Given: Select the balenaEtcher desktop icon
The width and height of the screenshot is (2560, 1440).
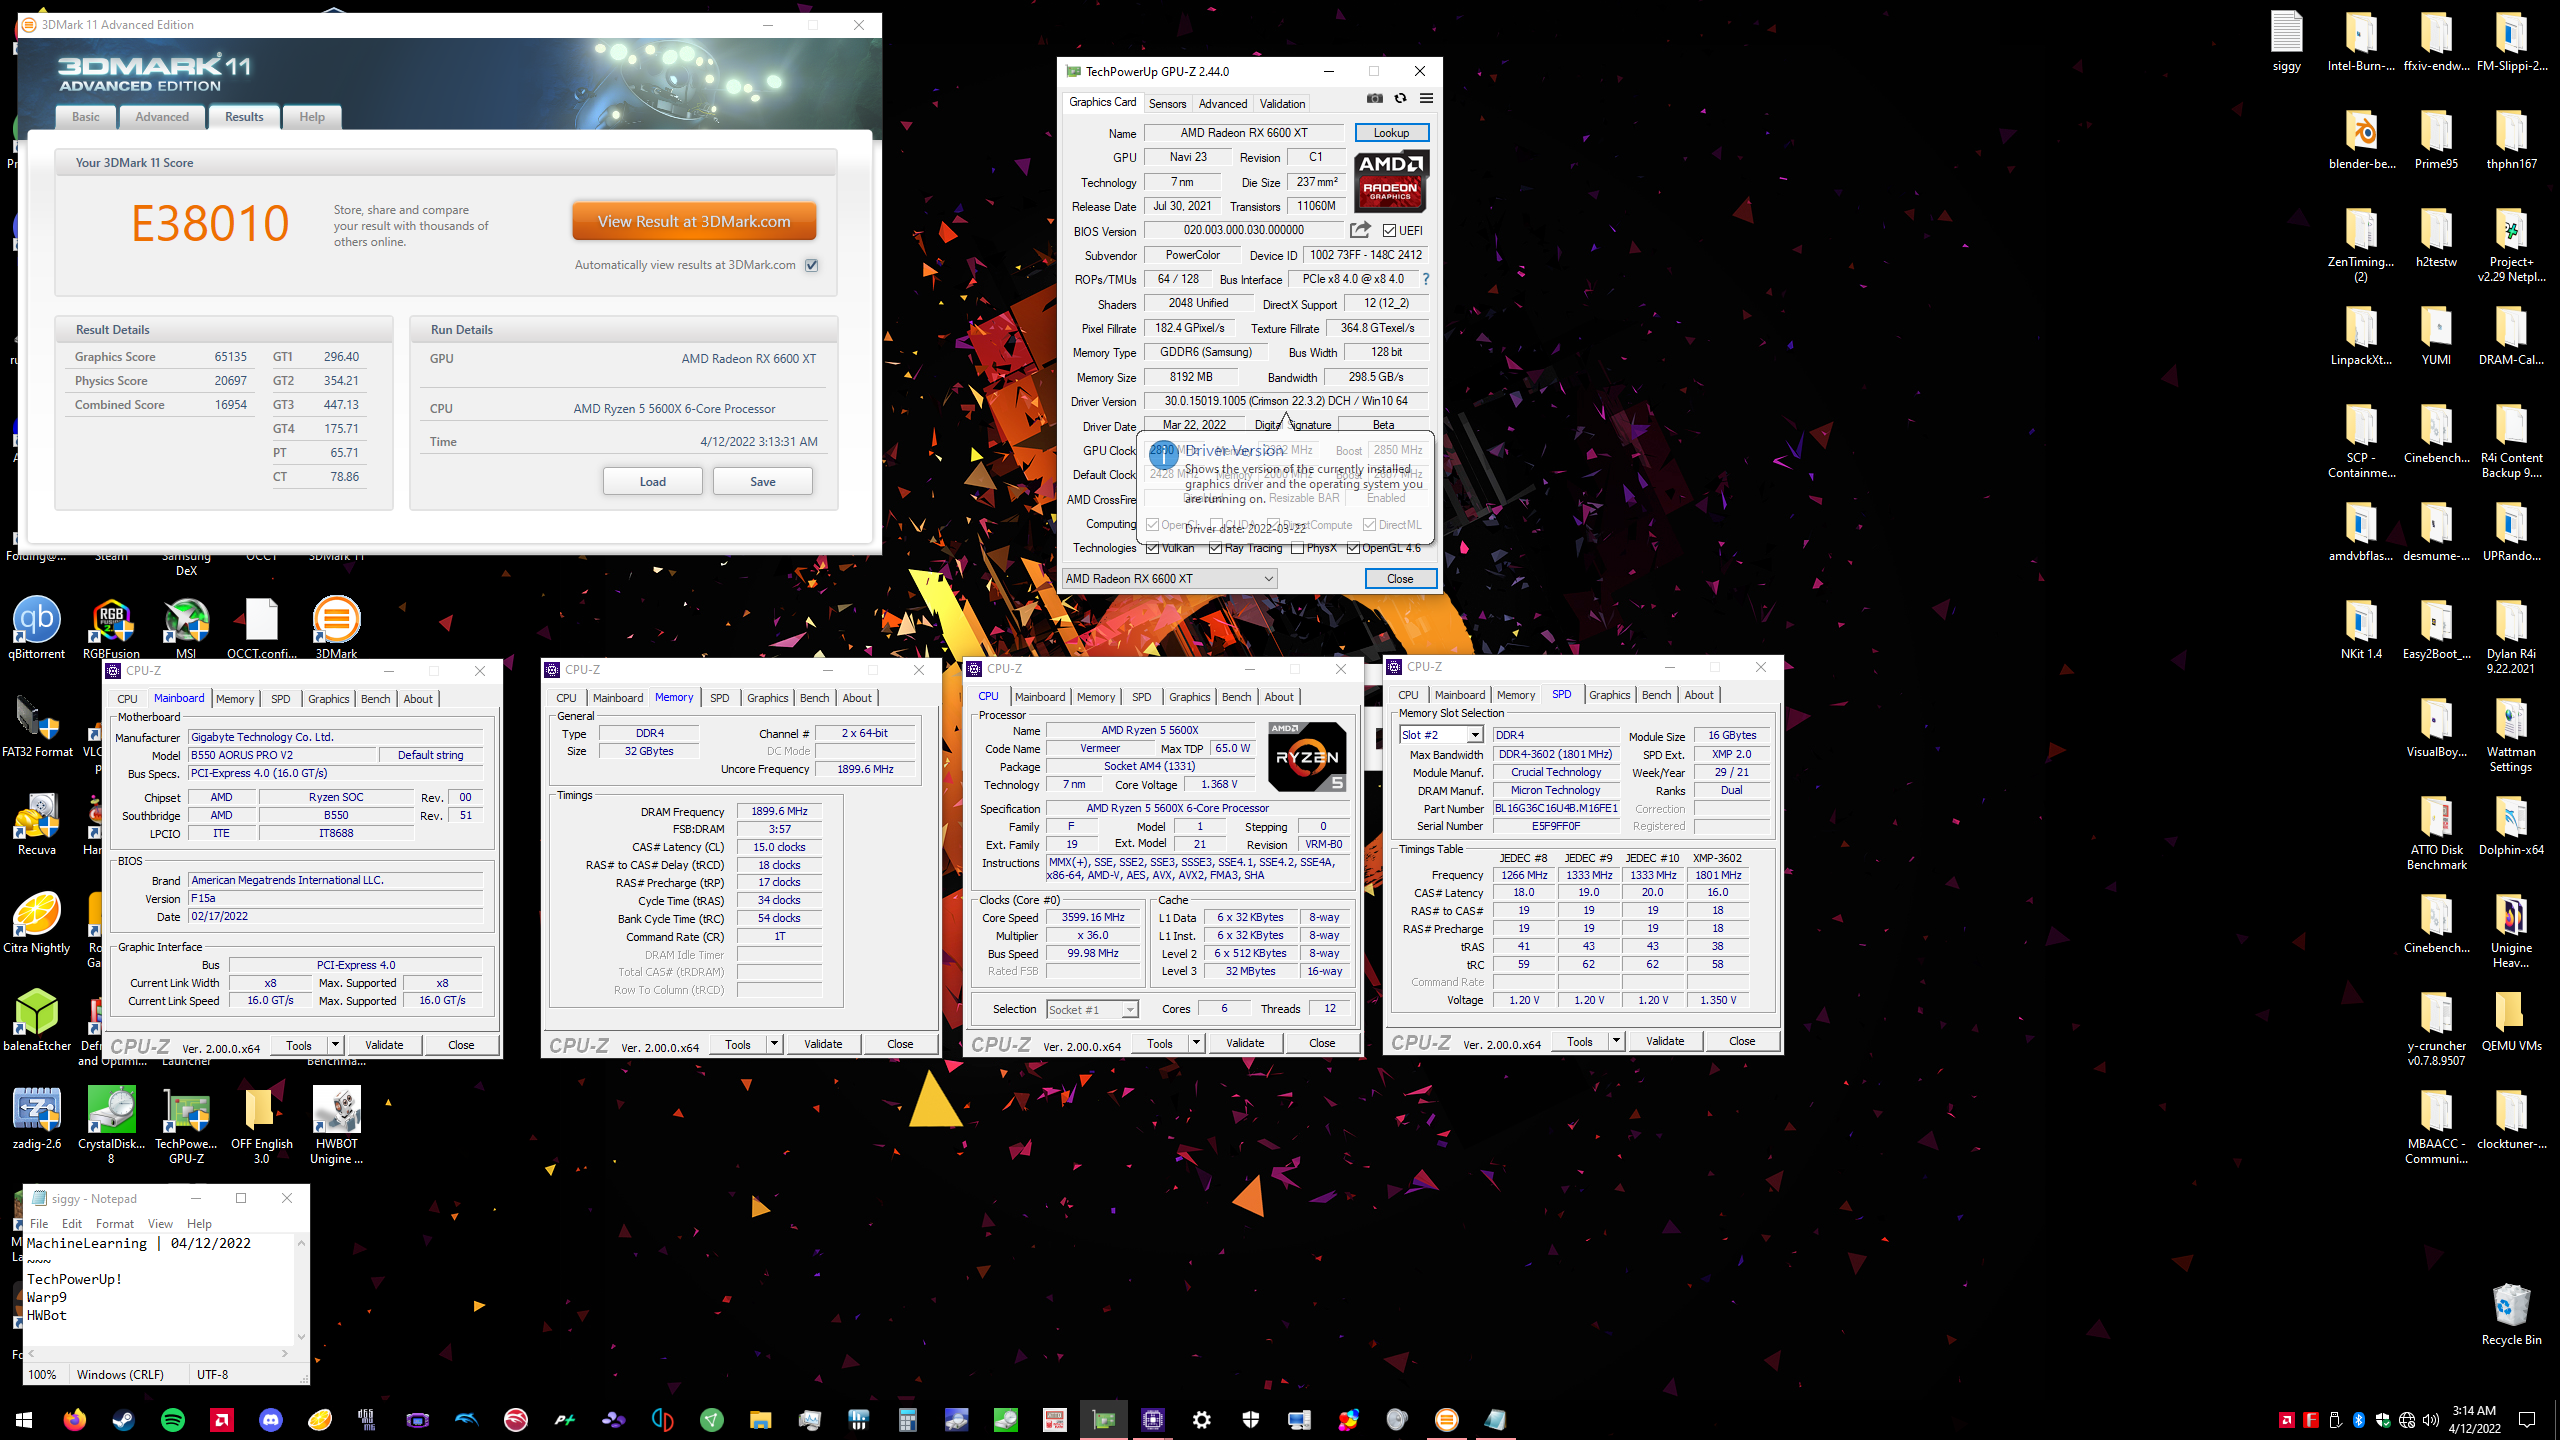Looking at the screenshot, I should [x=37, y=1020].
